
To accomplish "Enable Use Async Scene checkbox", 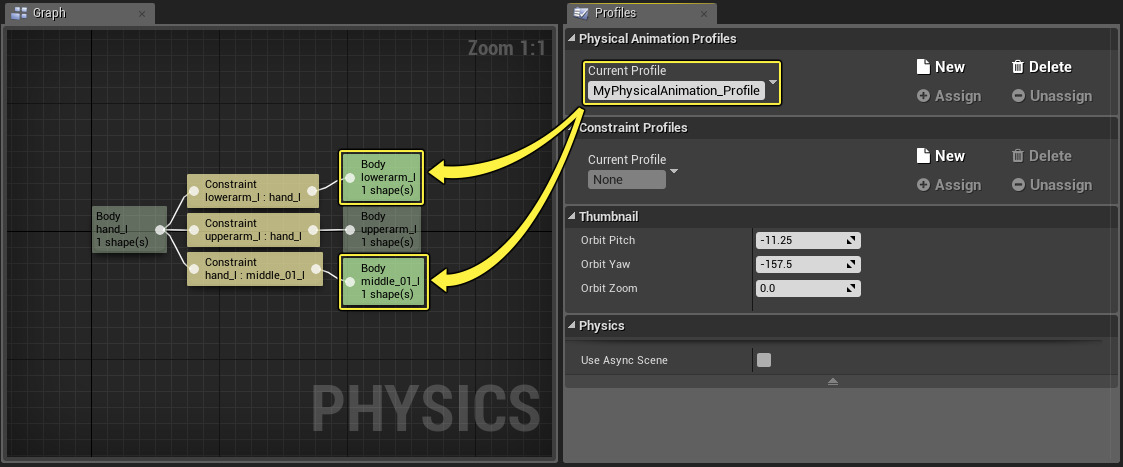I will coord(764,360).
